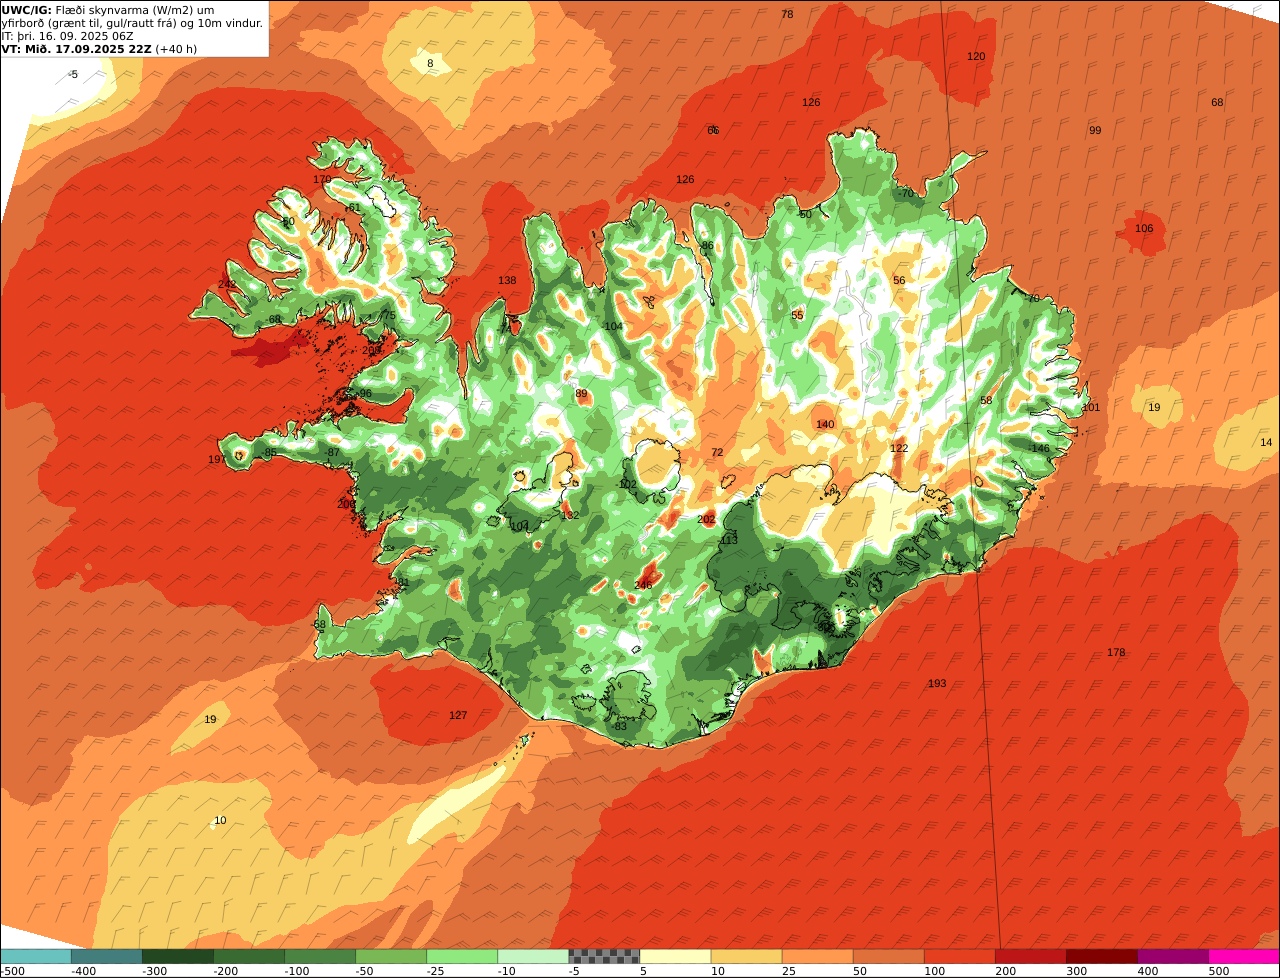Click the map value "72" in central Iceland
1280x978 pixels.
(717, 453)
